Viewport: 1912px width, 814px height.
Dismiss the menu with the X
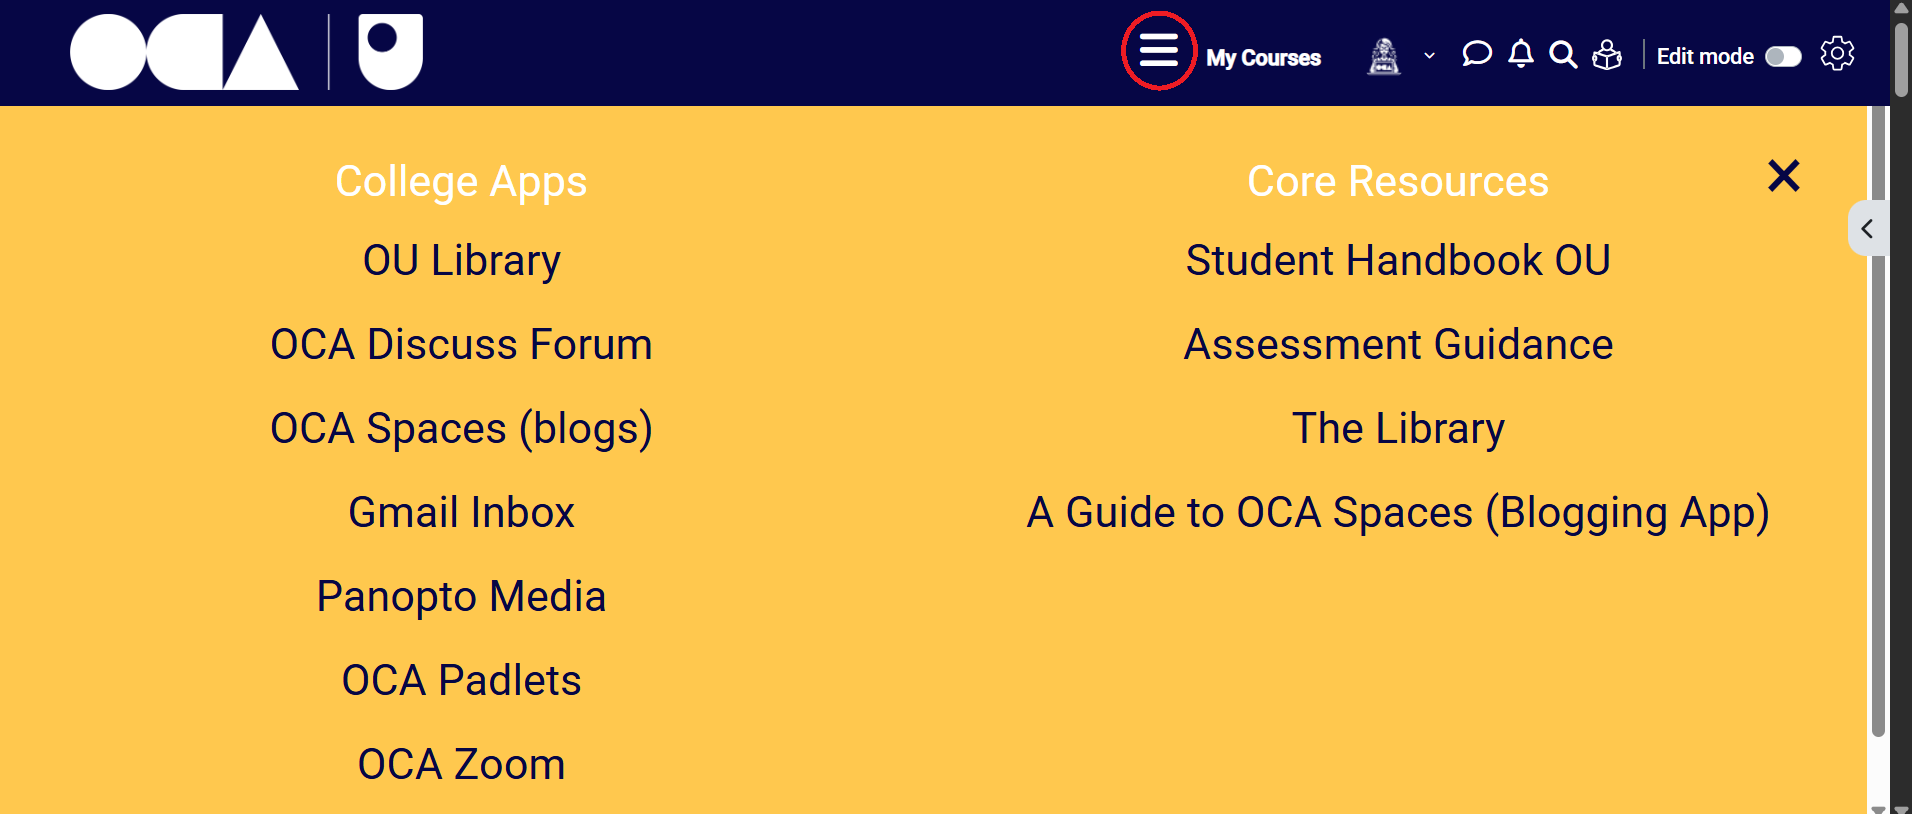click(x=1783, y=176)
